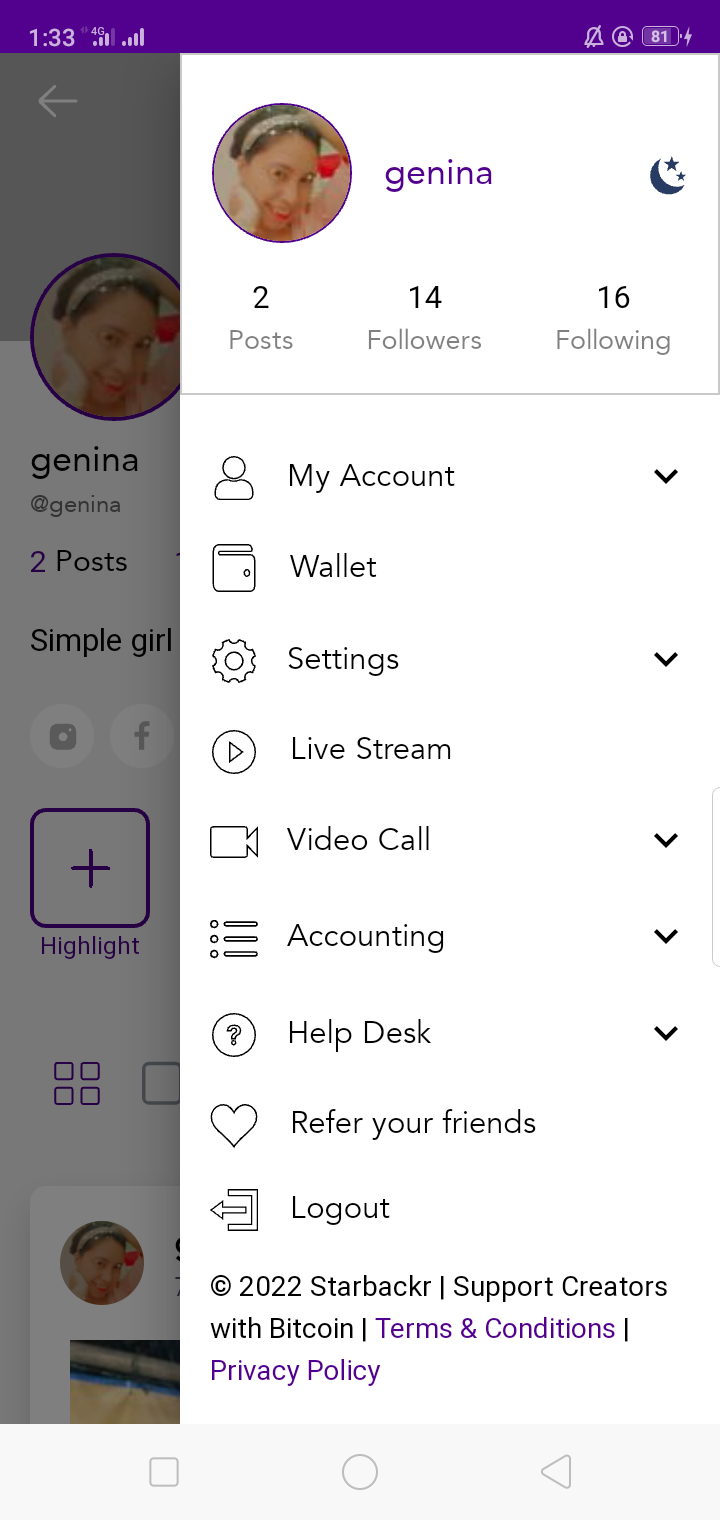
Task: Tap the Settings gear icon
Action: coord(234,660)
